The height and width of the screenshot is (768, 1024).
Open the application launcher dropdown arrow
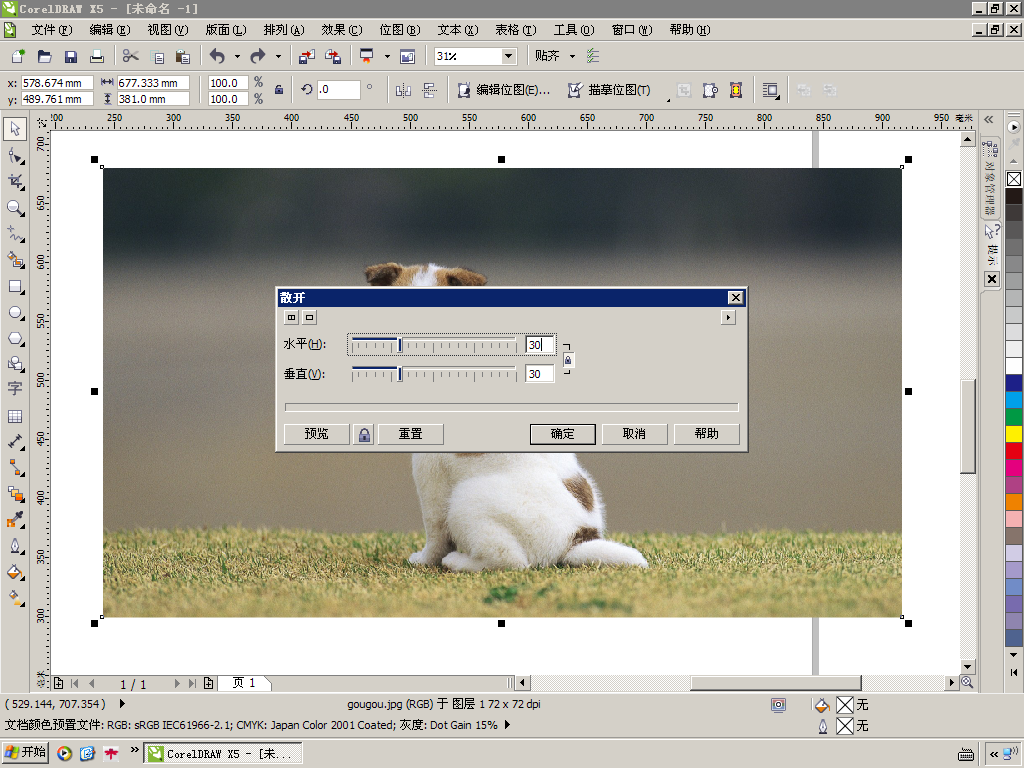pyautogui.click(x=387, y=56)
